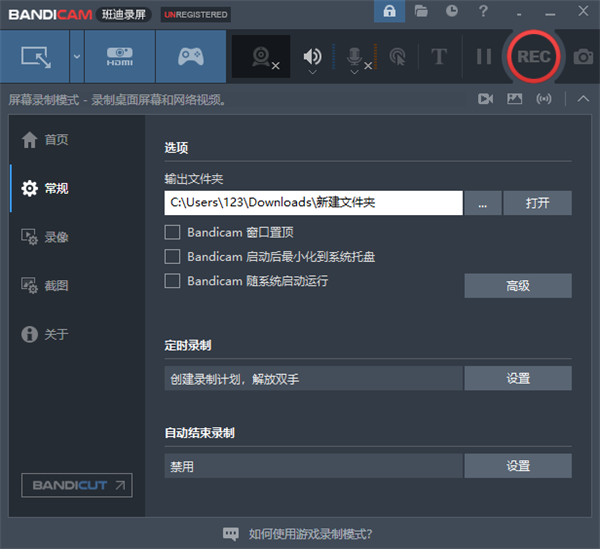
Task: Take screenshot with camera icon
Action: (x=583, y=57)
